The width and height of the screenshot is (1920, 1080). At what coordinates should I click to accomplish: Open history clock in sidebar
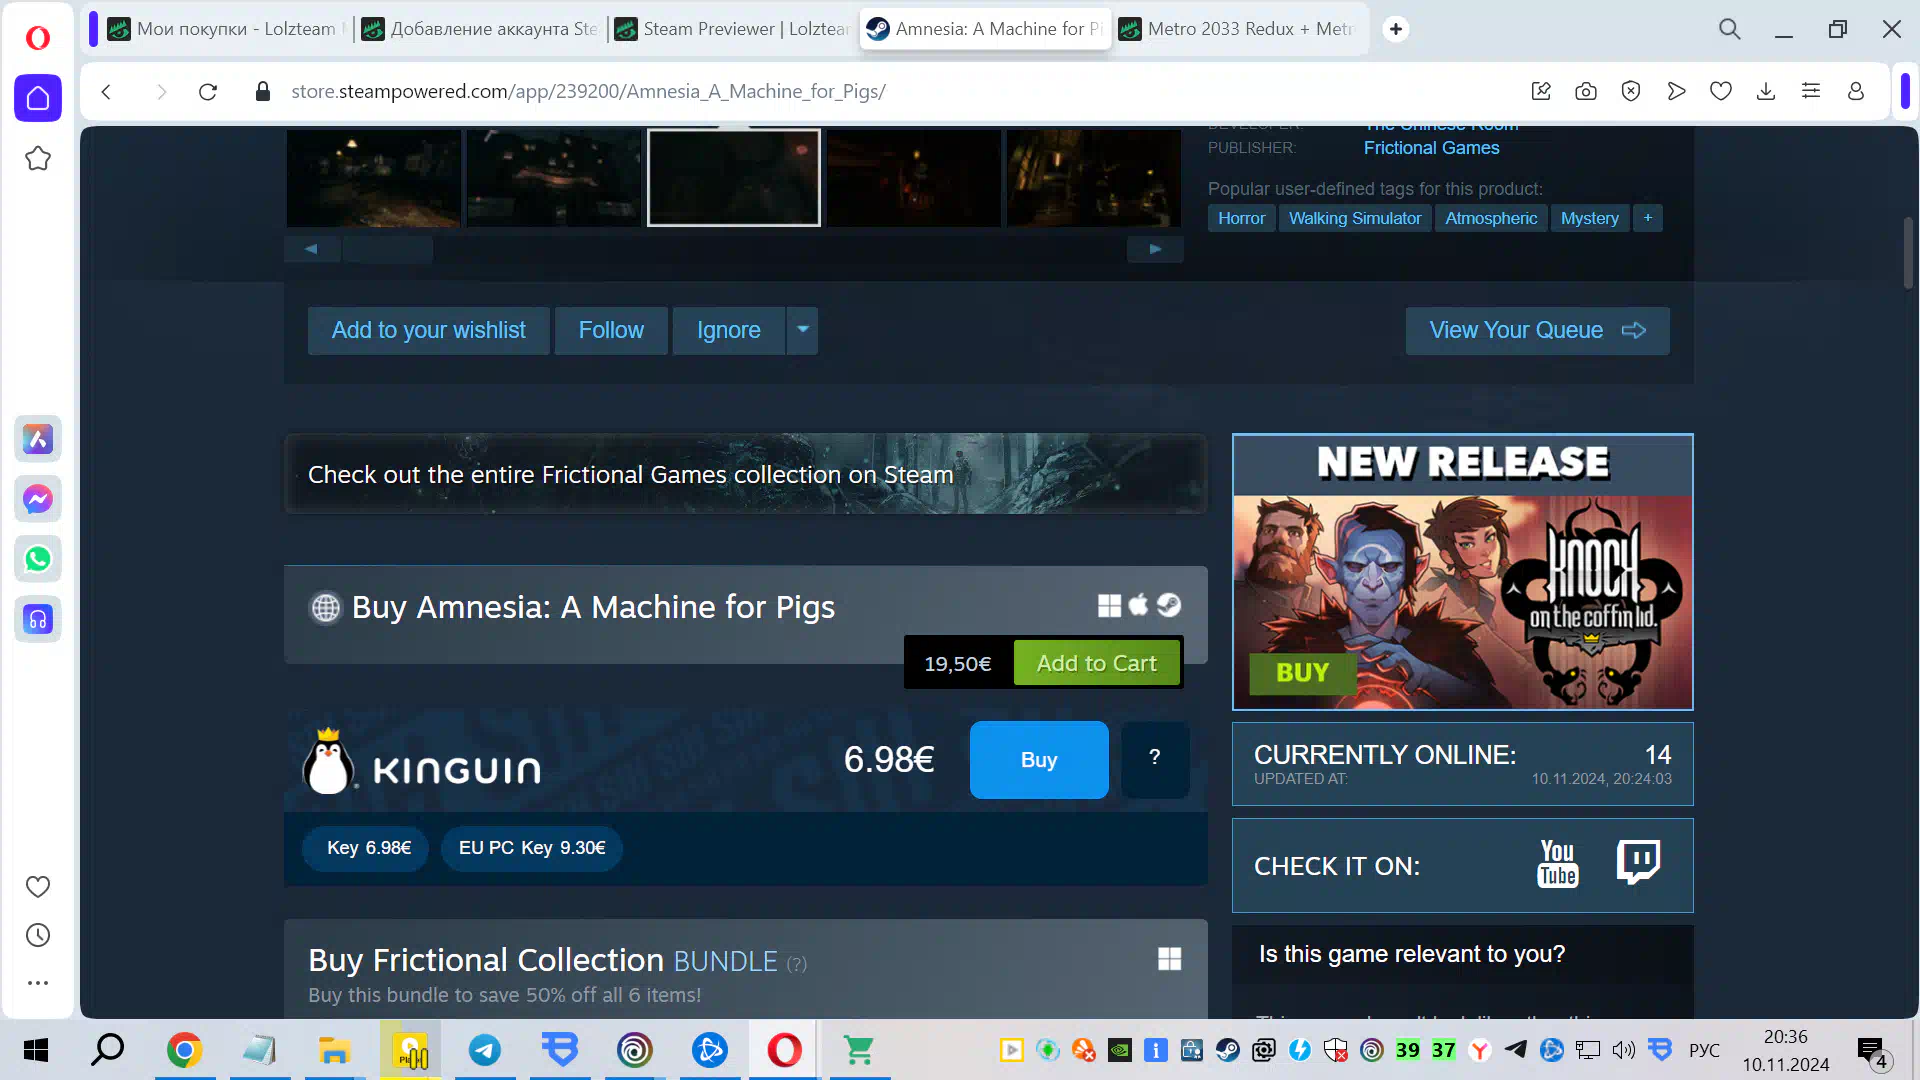[x=38, y=935]
